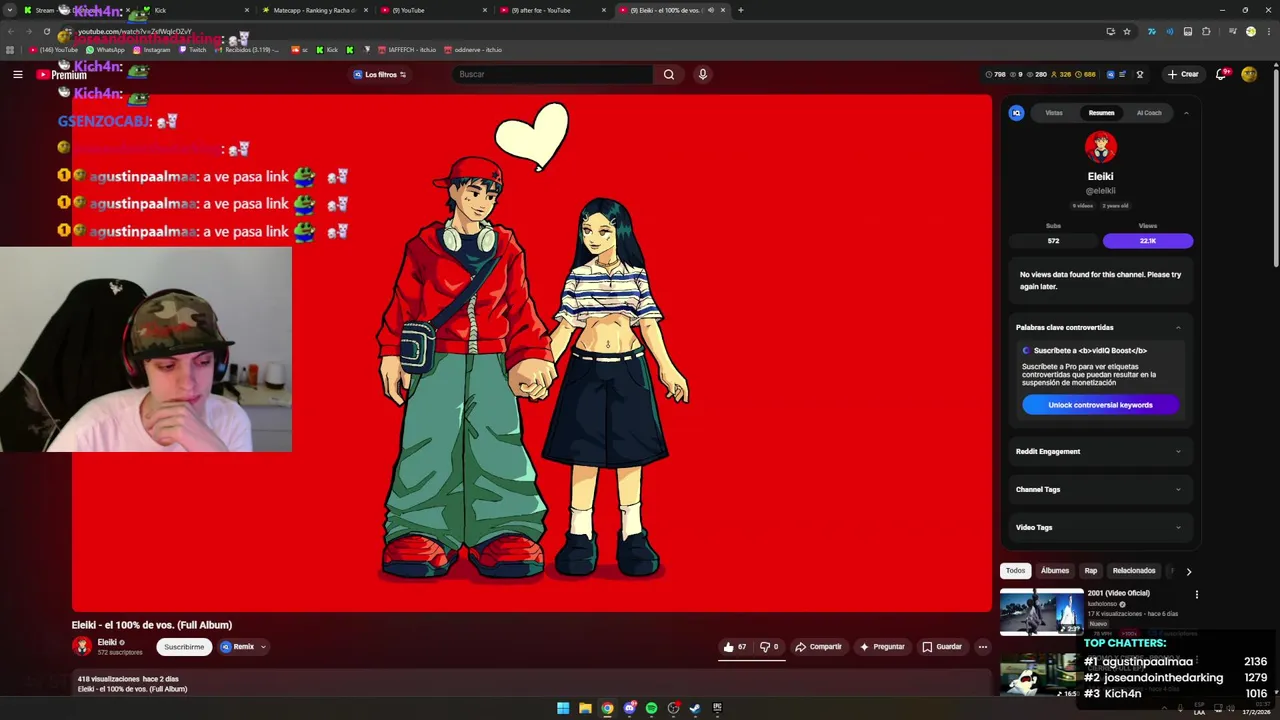Viewport: 1280px width, 720px height.
Task: Open the Remix dropdown arrow
Action: (263, 647)
